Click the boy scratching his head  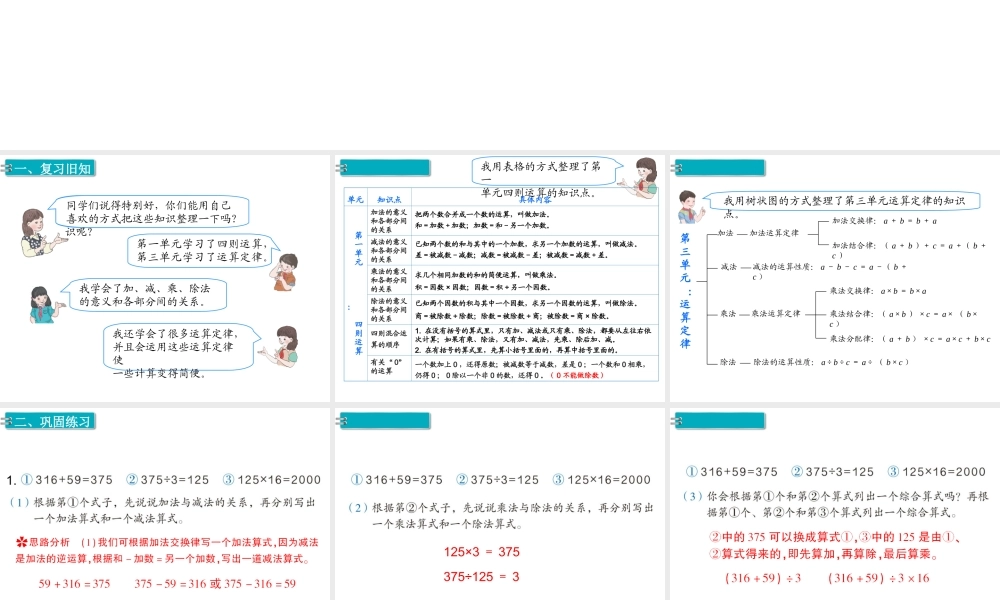point(286,271)
